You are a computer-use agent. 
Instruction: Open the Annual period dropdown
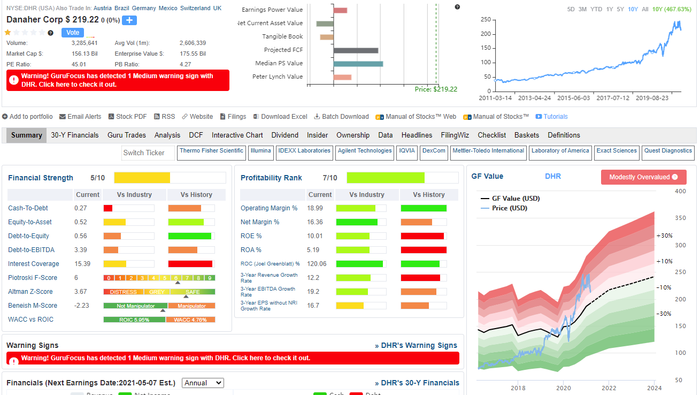click(203, 383)
